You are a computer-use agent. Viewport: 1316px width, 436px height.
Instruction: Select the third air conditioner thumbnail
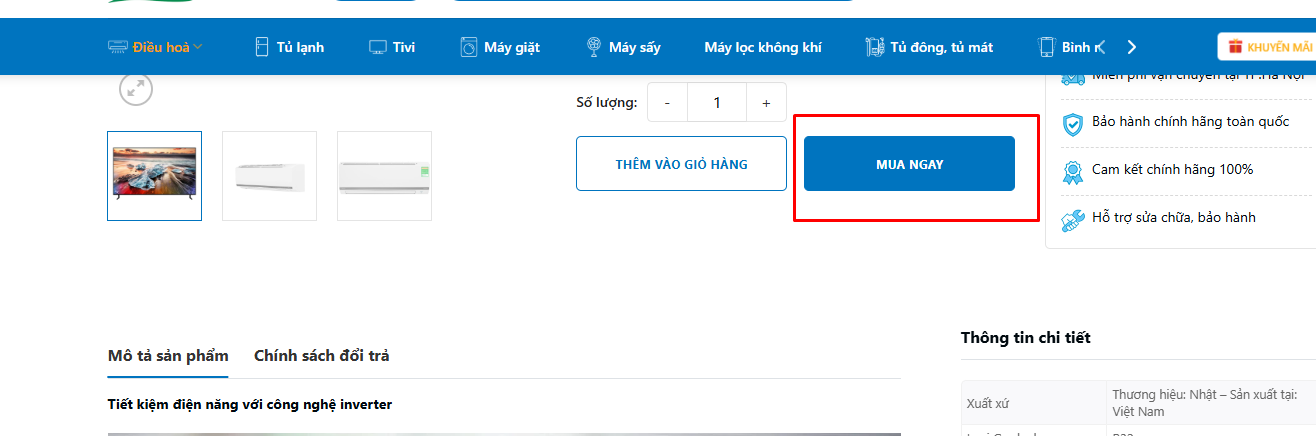tap(384, 176)
